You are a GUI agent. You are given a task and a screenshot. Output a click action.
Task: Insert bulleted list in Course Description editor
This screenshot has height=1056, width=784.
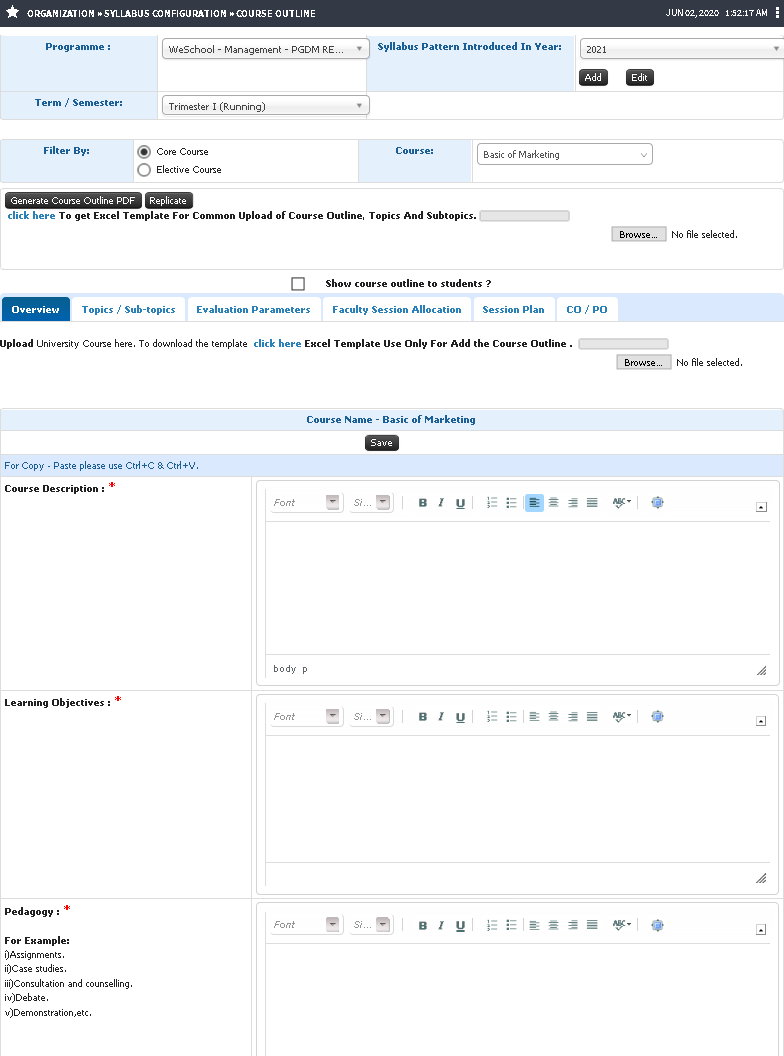511,502
